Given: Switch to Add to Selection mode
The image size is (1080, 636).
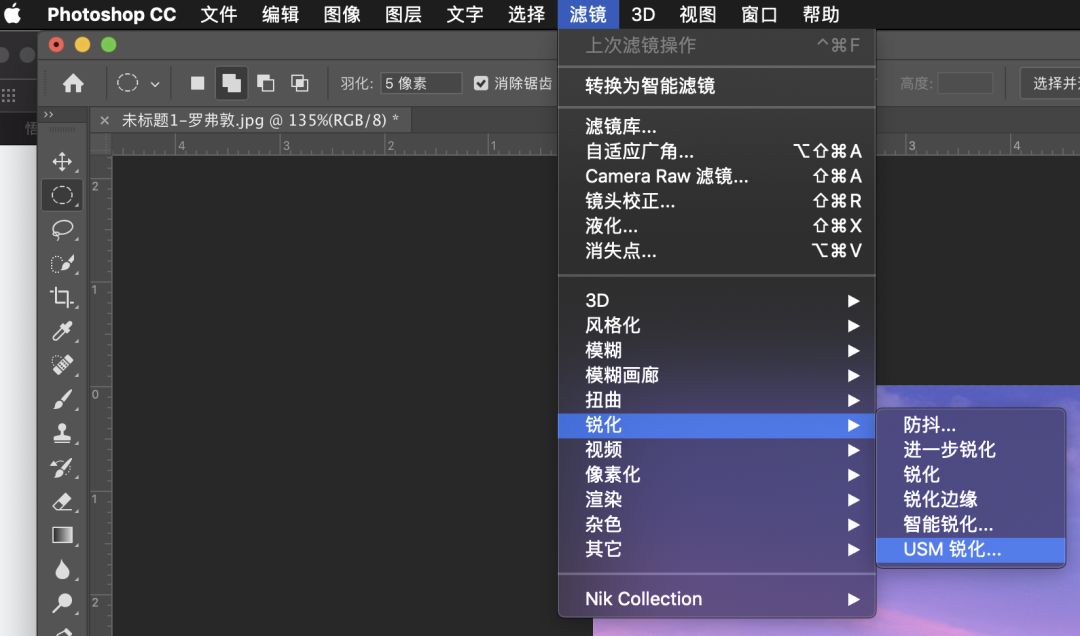Looking at the screenshot, I should (232, 84).
